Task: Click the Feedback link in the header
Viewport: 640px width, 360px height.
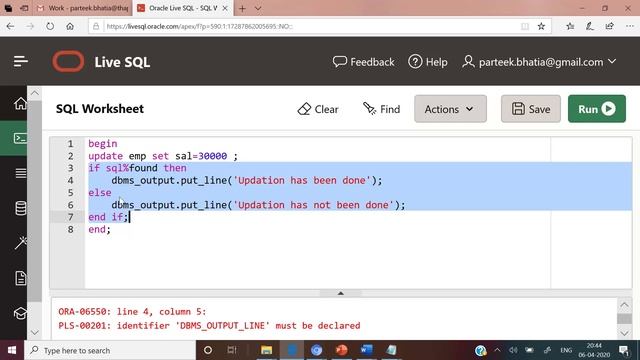Action: [363, 62]
